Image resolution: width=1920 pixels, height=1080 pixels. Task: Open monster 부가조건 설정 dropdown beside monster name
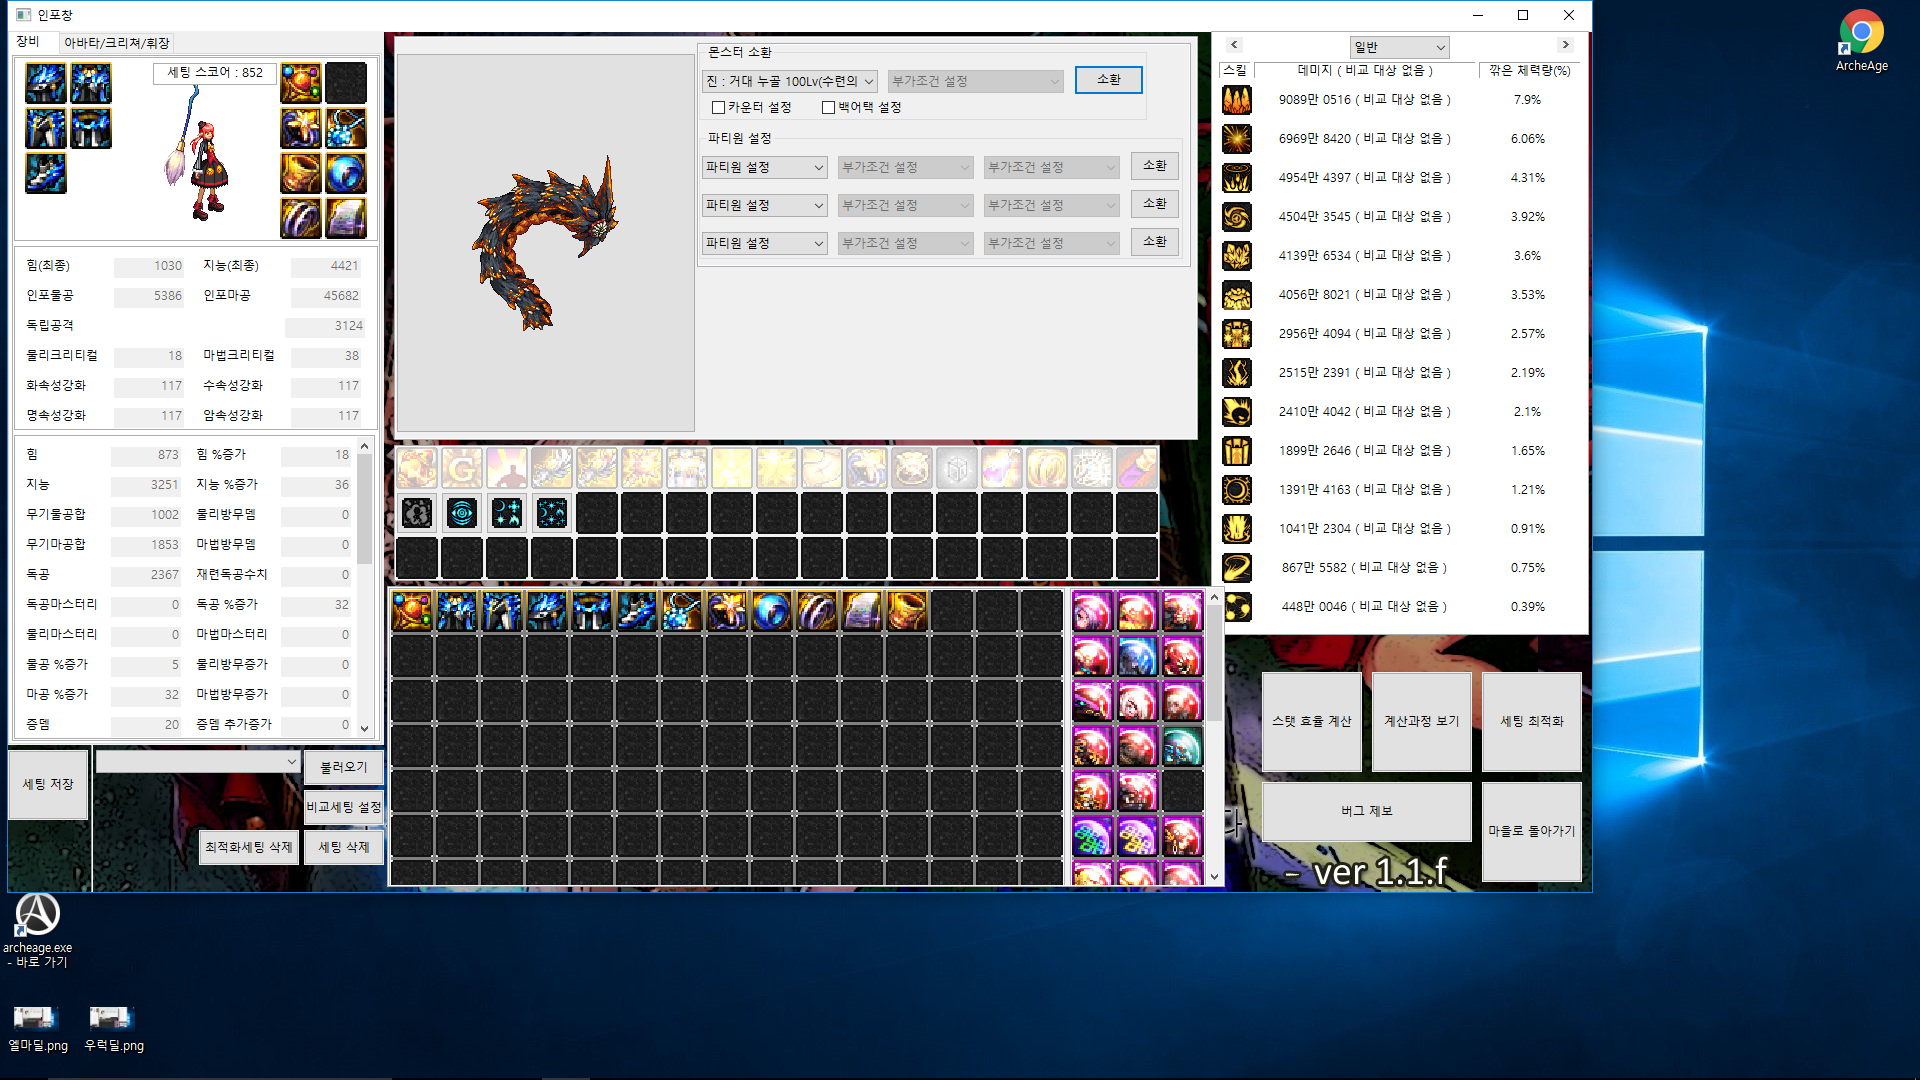(975, 81)
